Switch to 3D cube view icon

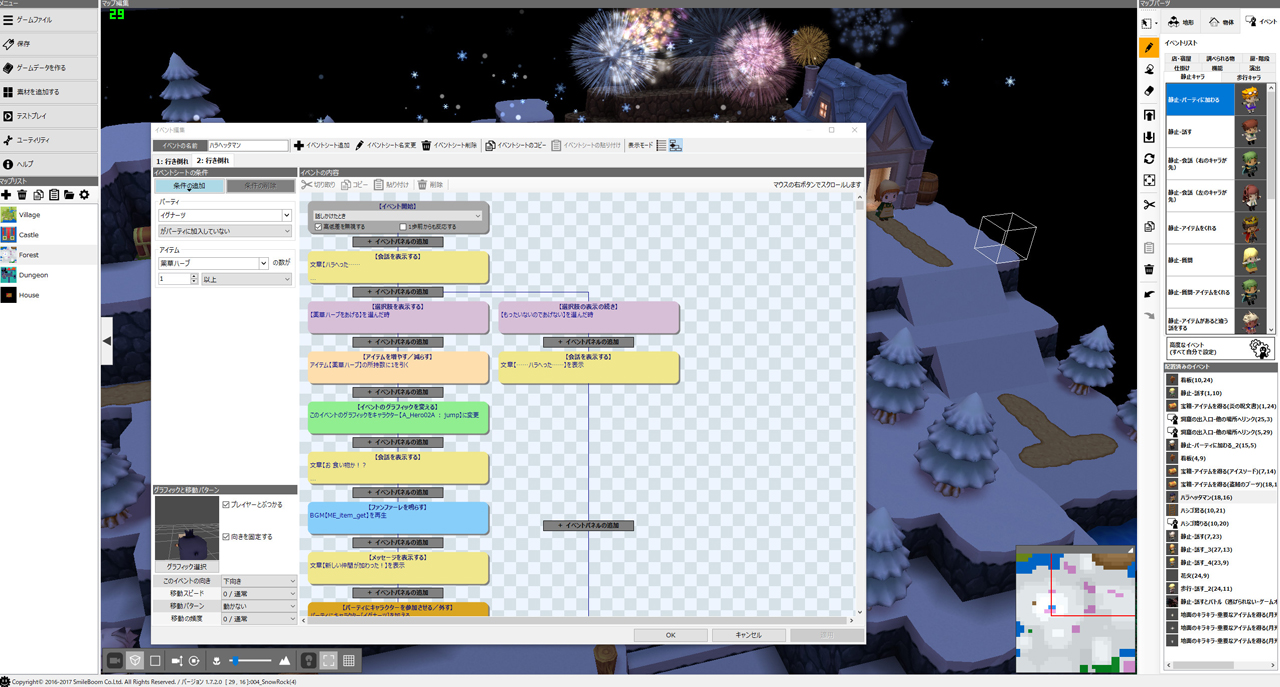tap(135, 661)
